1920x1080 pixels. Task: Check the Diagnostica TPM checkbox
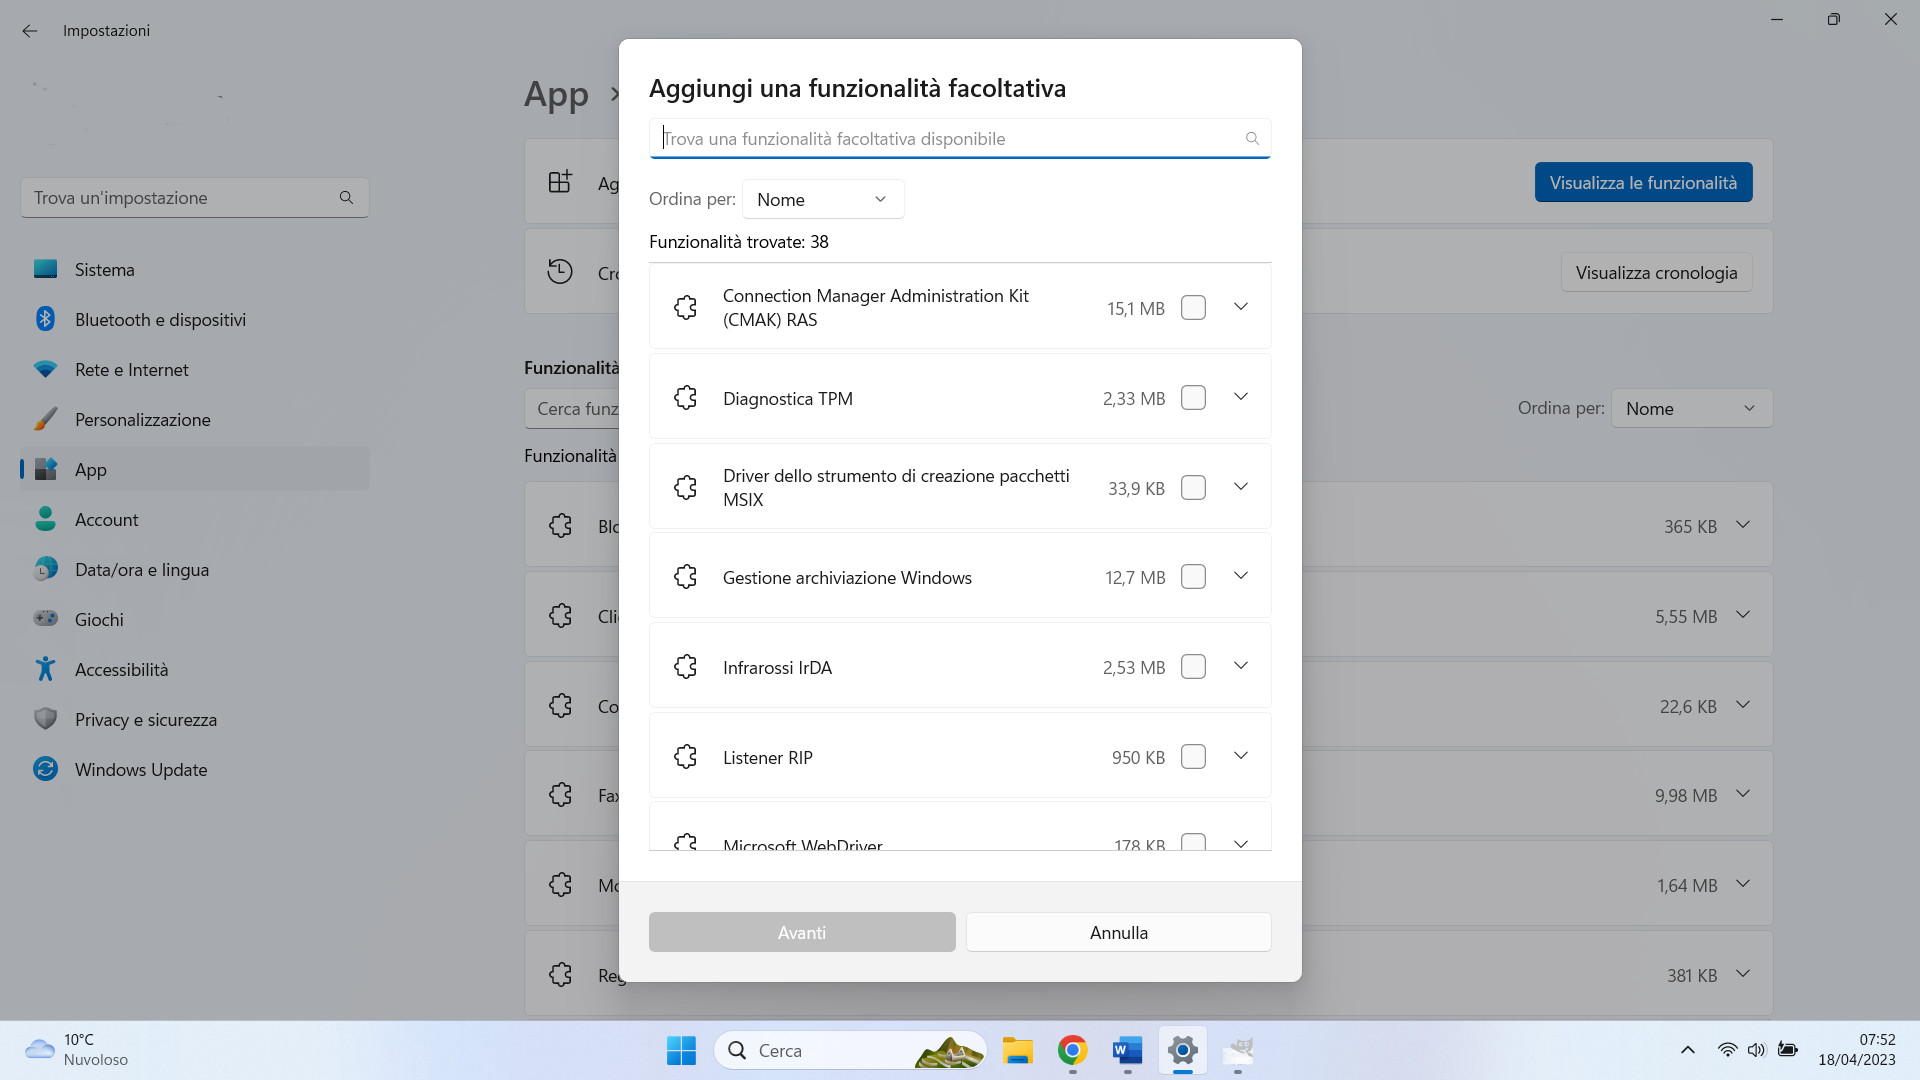1193,398
